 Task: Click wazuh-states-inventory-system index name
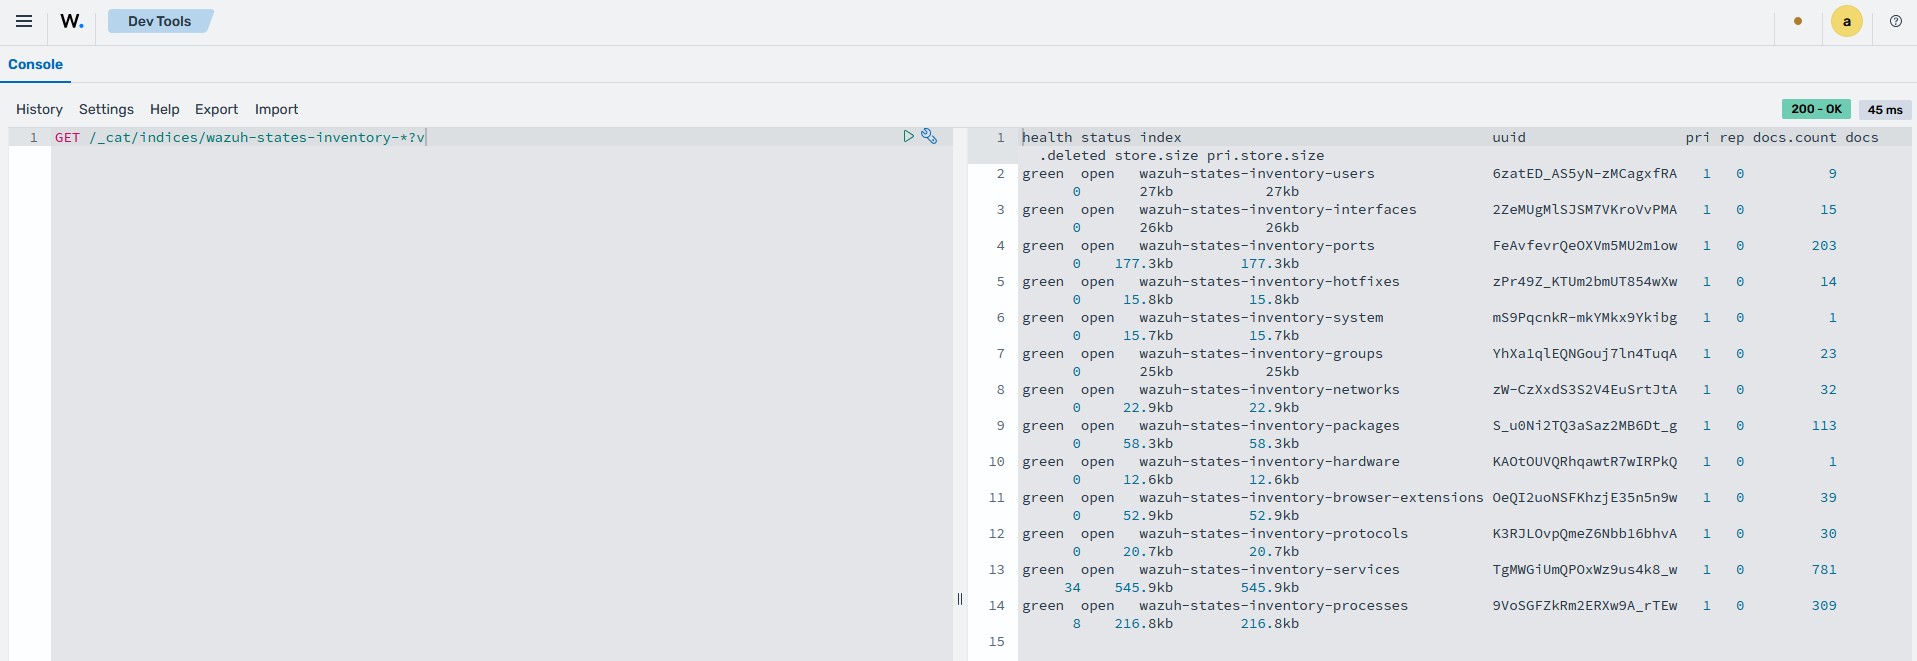(1261, 317)
